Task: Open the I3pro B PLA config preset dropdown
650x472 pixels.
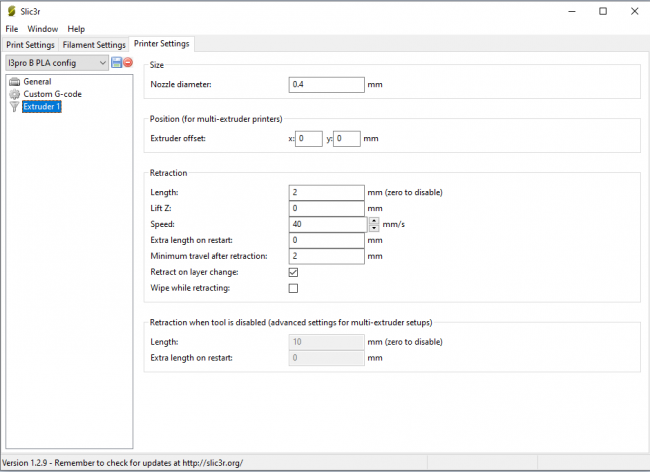Action: (x=56, y=63)
